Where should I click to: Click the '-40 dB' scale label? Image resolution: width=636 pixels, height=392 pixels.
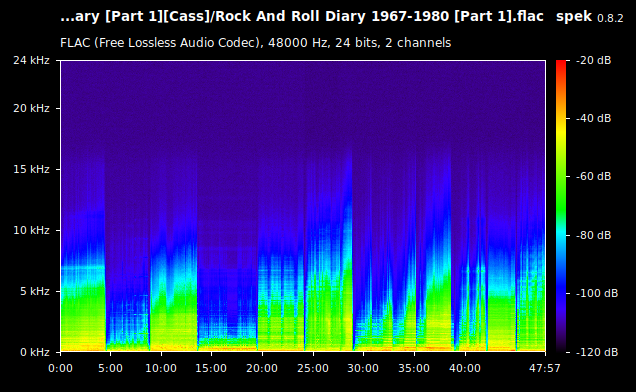593,118
